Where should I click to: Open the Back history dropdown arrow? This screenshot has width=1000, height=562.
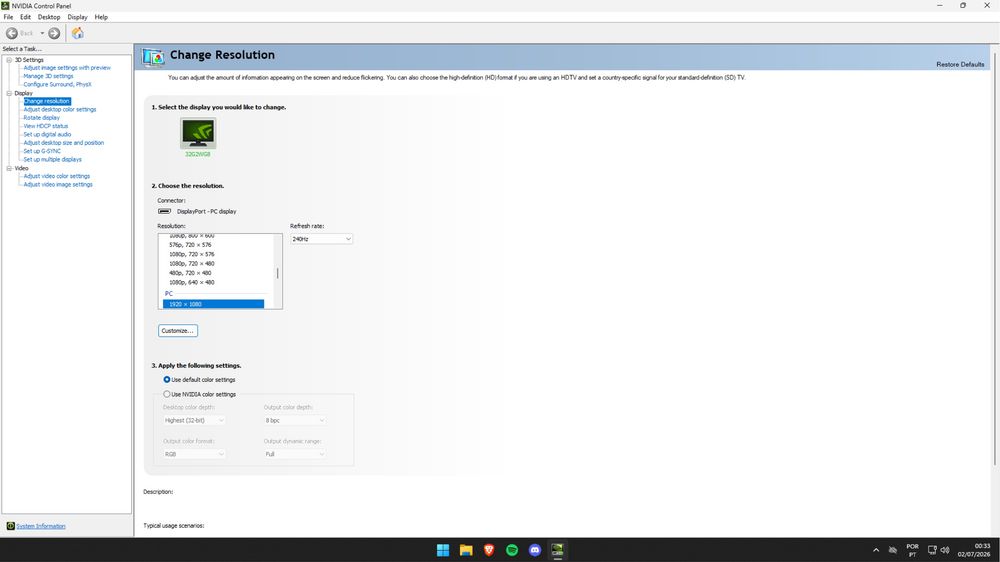pos(42,33)
